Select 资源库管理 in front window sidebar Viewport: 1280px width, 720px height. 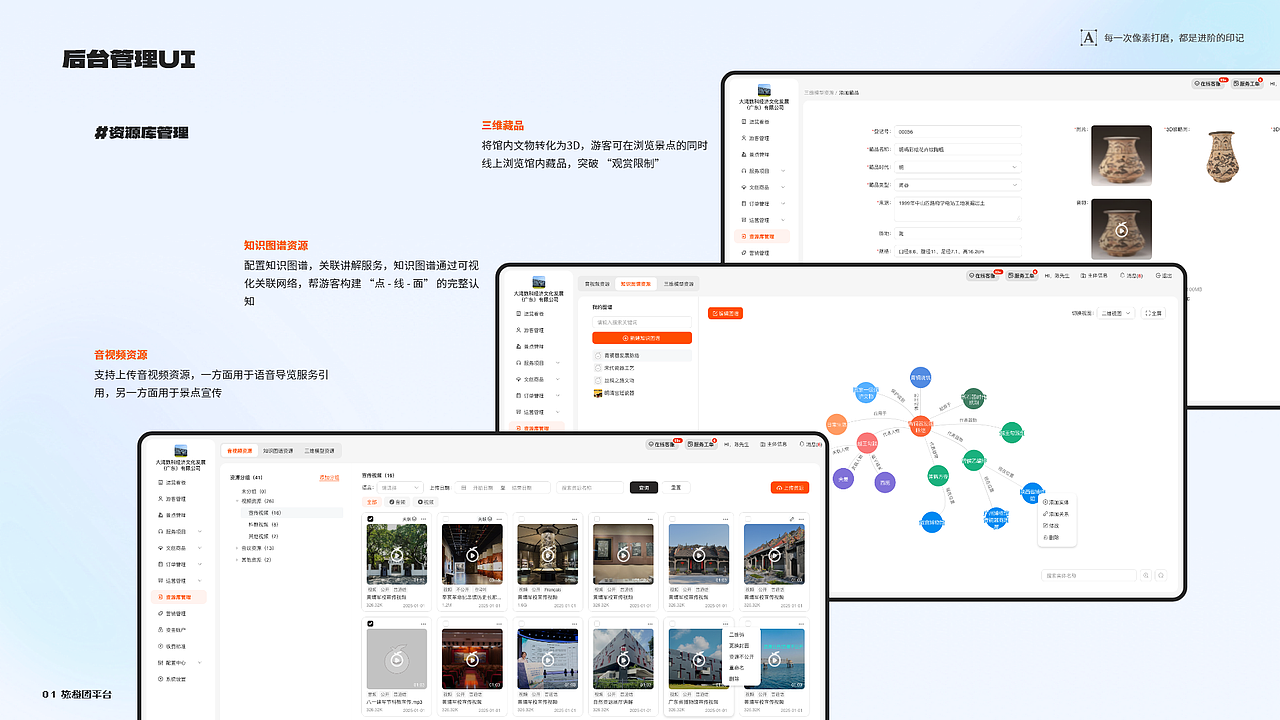(x=179, y=597)
